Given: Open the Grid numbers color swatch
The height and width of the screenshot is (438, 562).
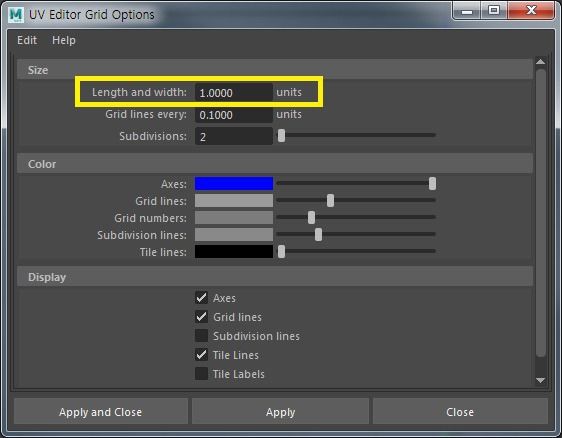Looking at the screenshot, I should tap(234, 218).
